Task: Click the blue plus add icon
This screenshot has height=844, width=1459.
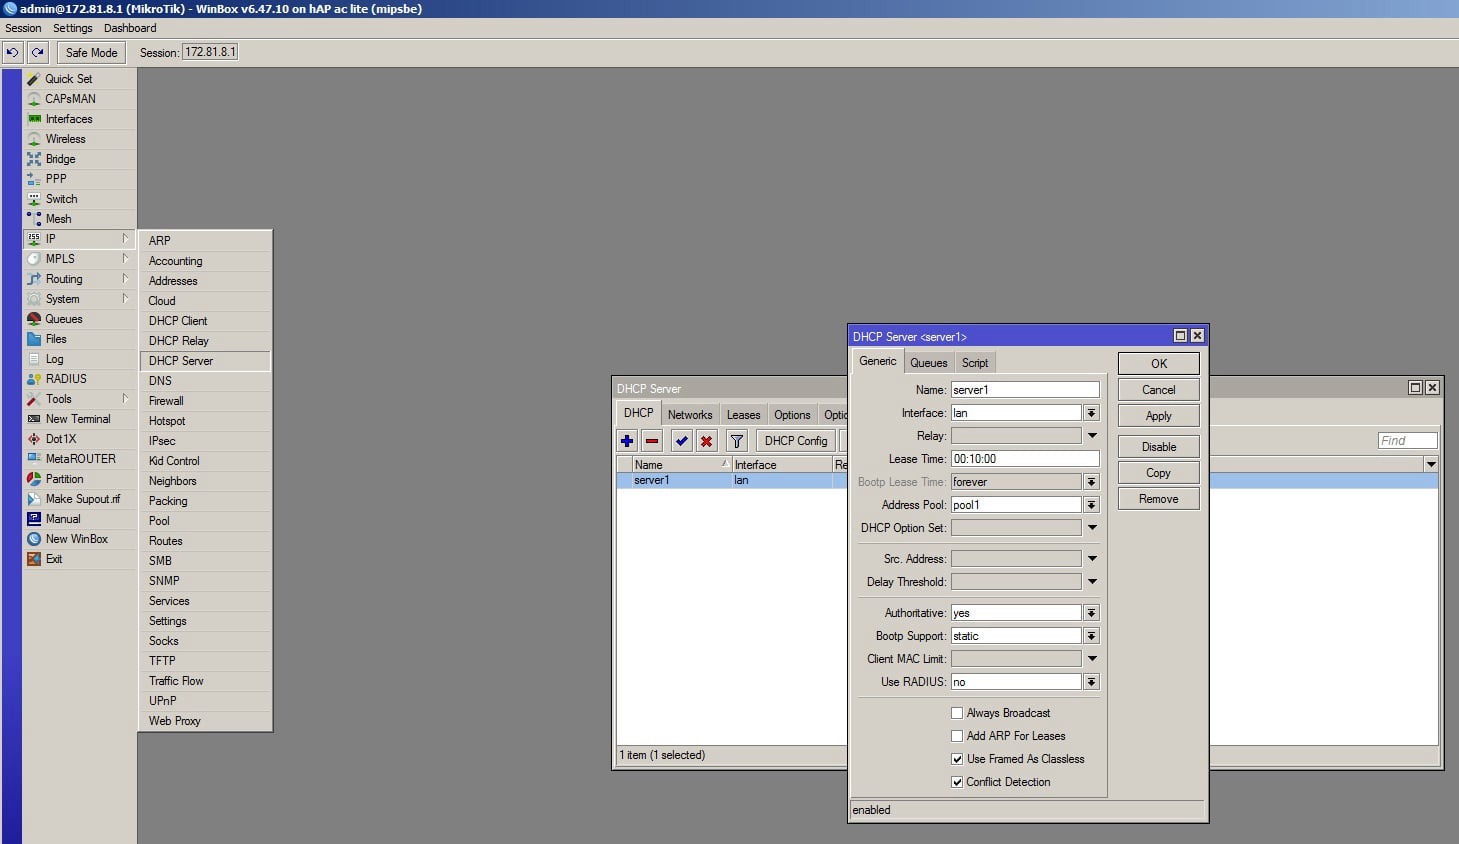Action: [x=627, y=441]
